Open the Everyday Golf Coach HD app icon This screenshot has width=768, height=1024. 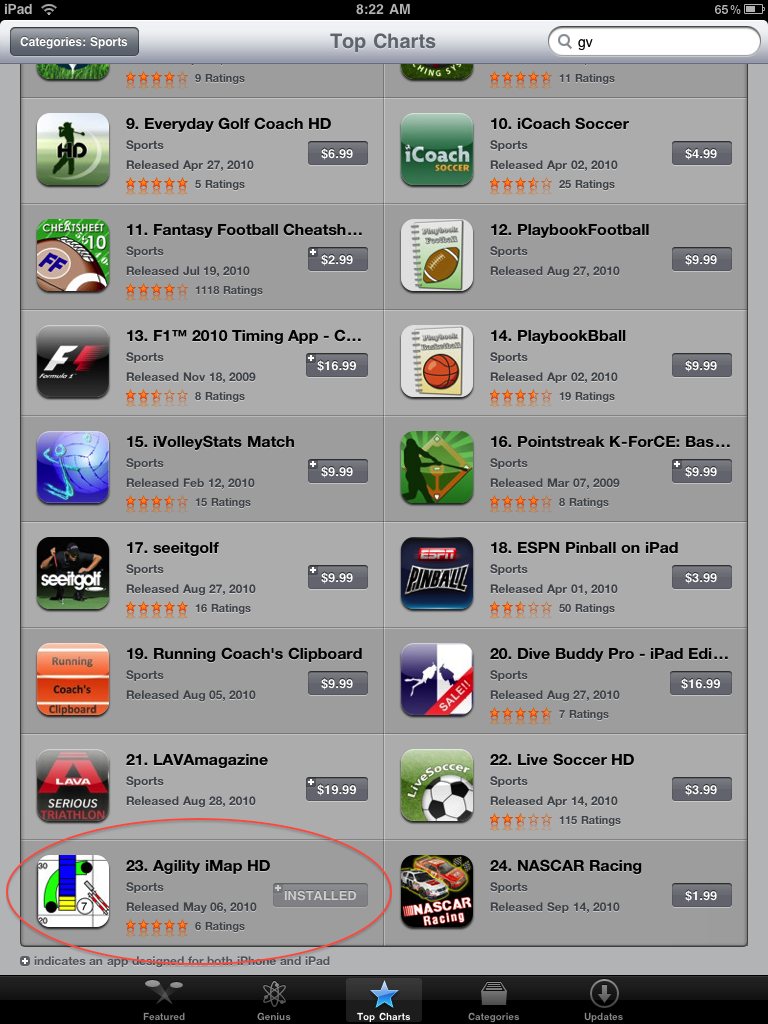coord(72,149)
